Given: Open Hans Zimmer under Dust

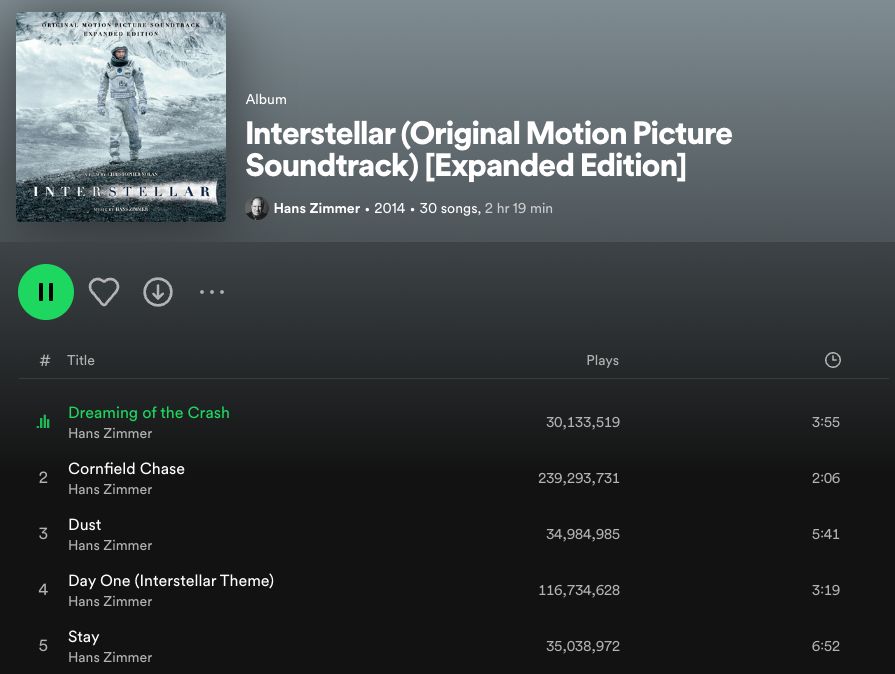Looking at the screenshot, I should click(x=110, y=545).
